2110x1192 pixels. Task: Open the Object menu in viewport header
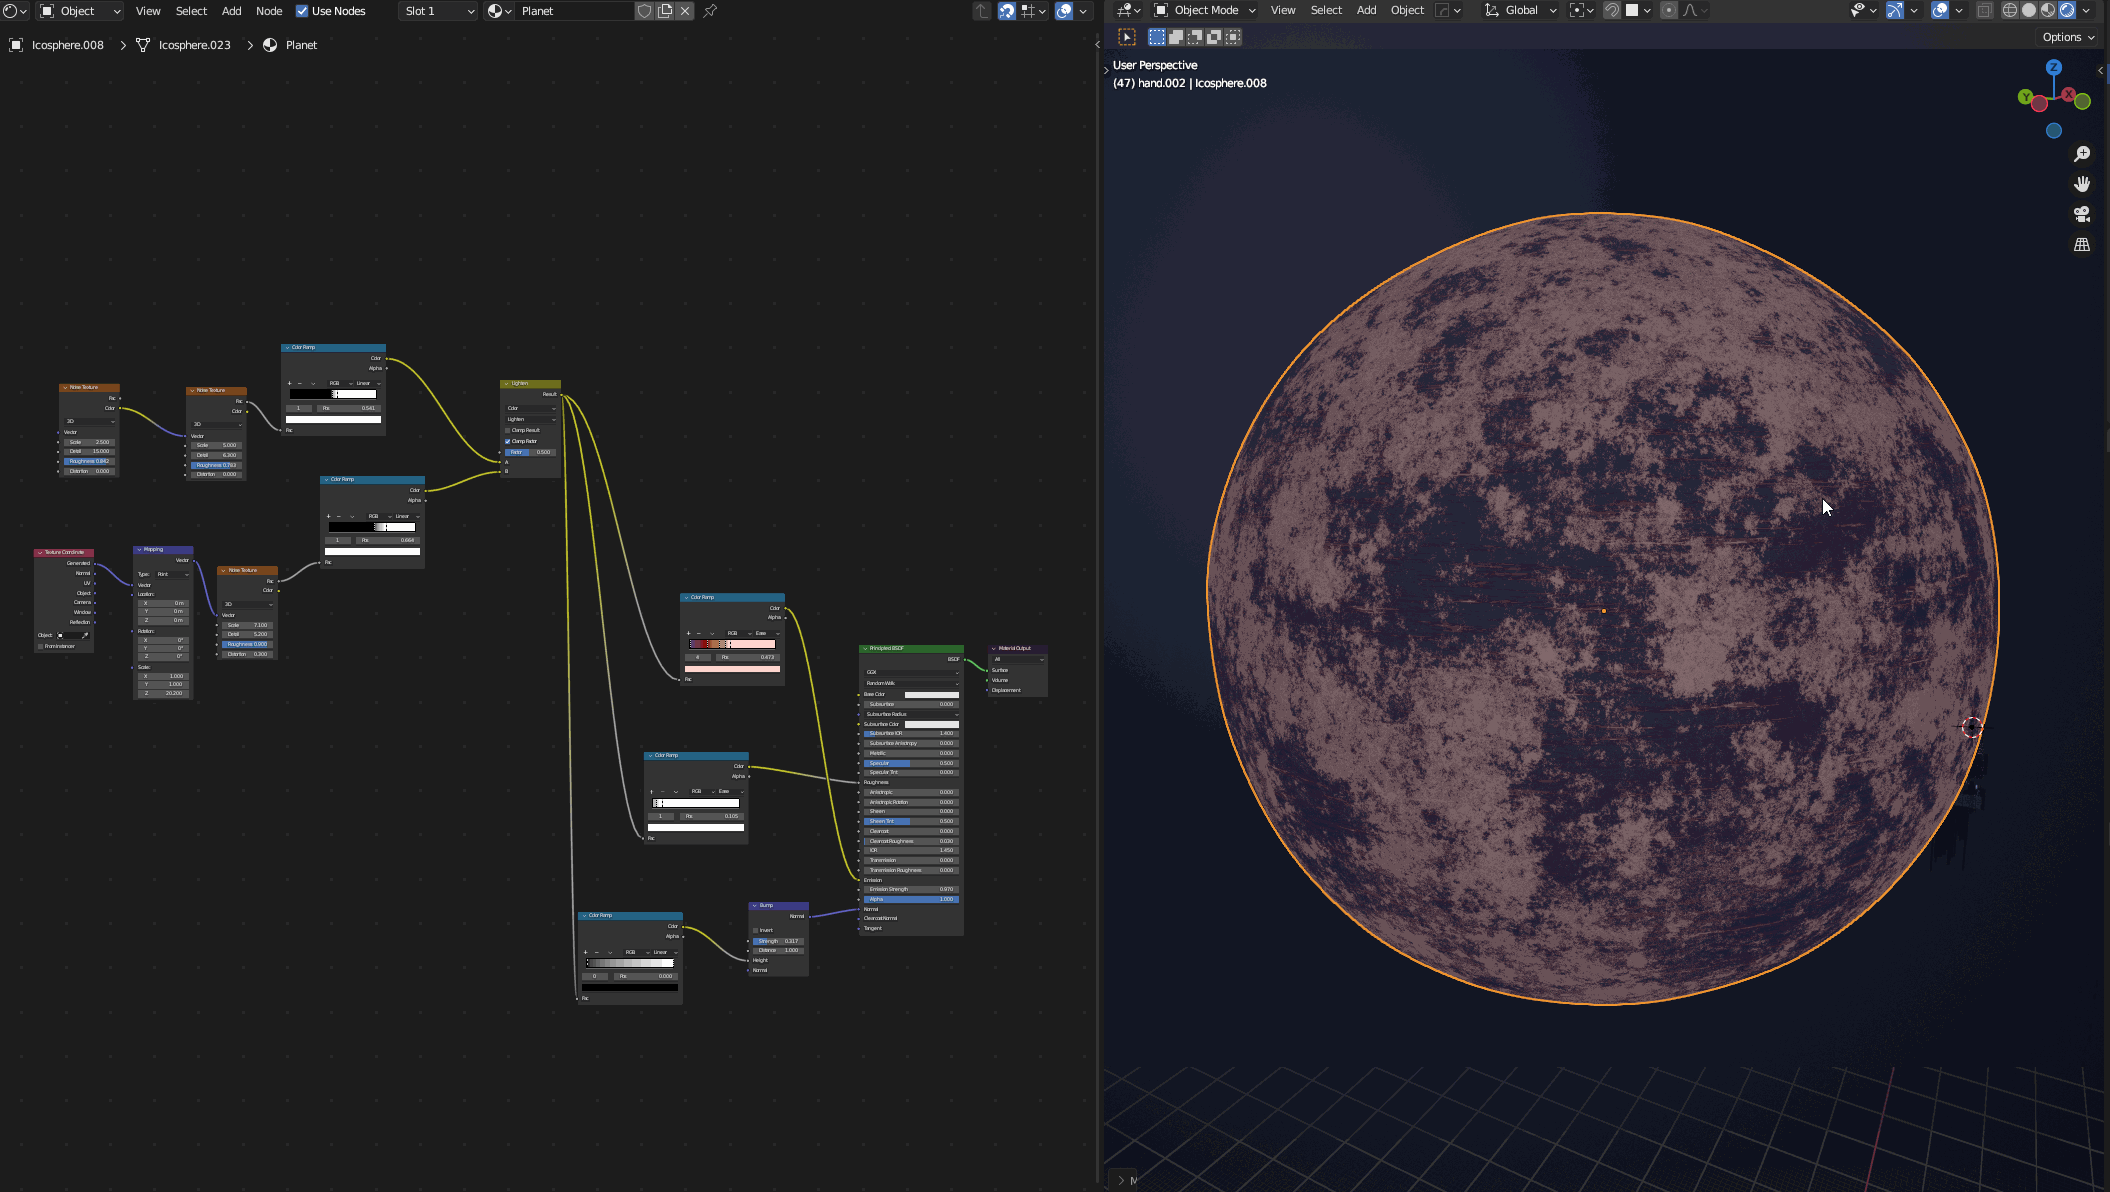point(1407,10)
